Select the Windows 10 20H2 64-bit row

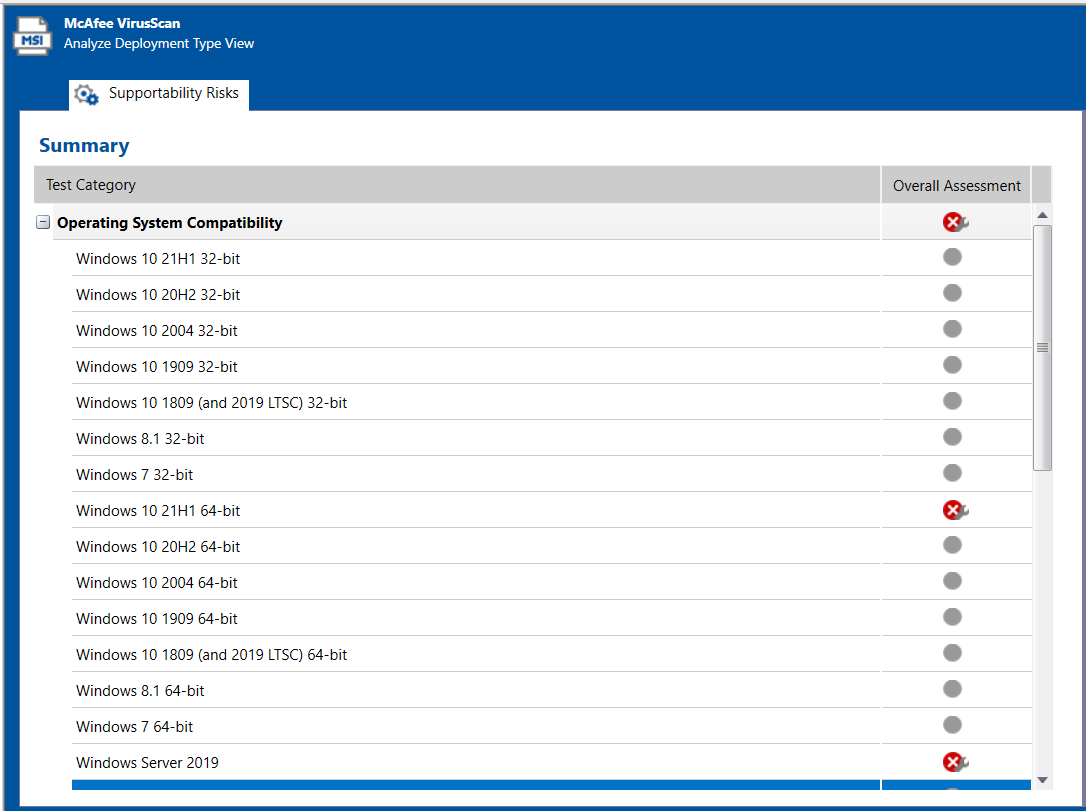(x=551, y=546)
